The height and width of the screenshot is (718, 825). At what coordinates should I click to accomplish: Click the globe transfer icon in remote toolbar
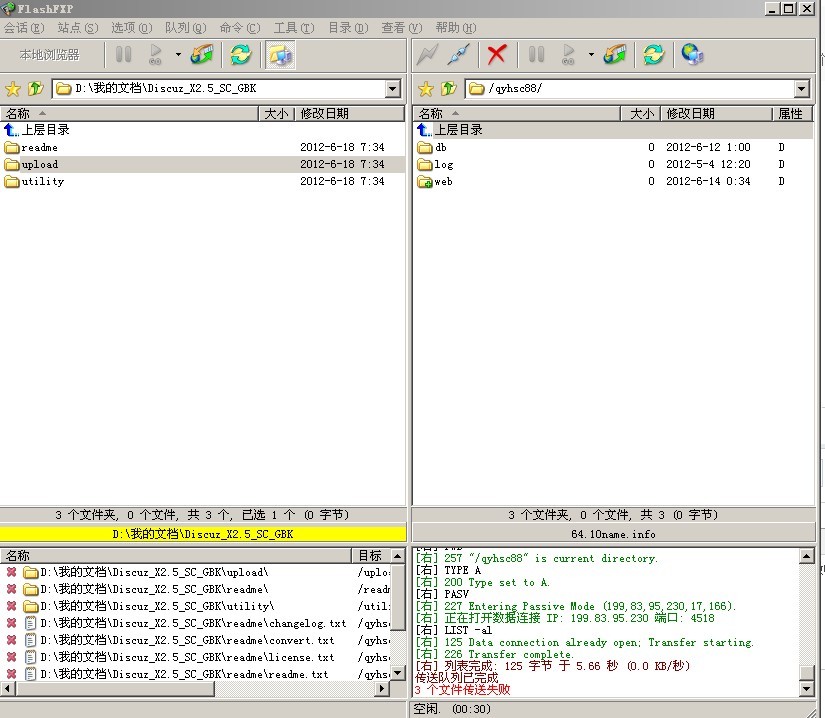pyautogui.click(x=615, y=54)
